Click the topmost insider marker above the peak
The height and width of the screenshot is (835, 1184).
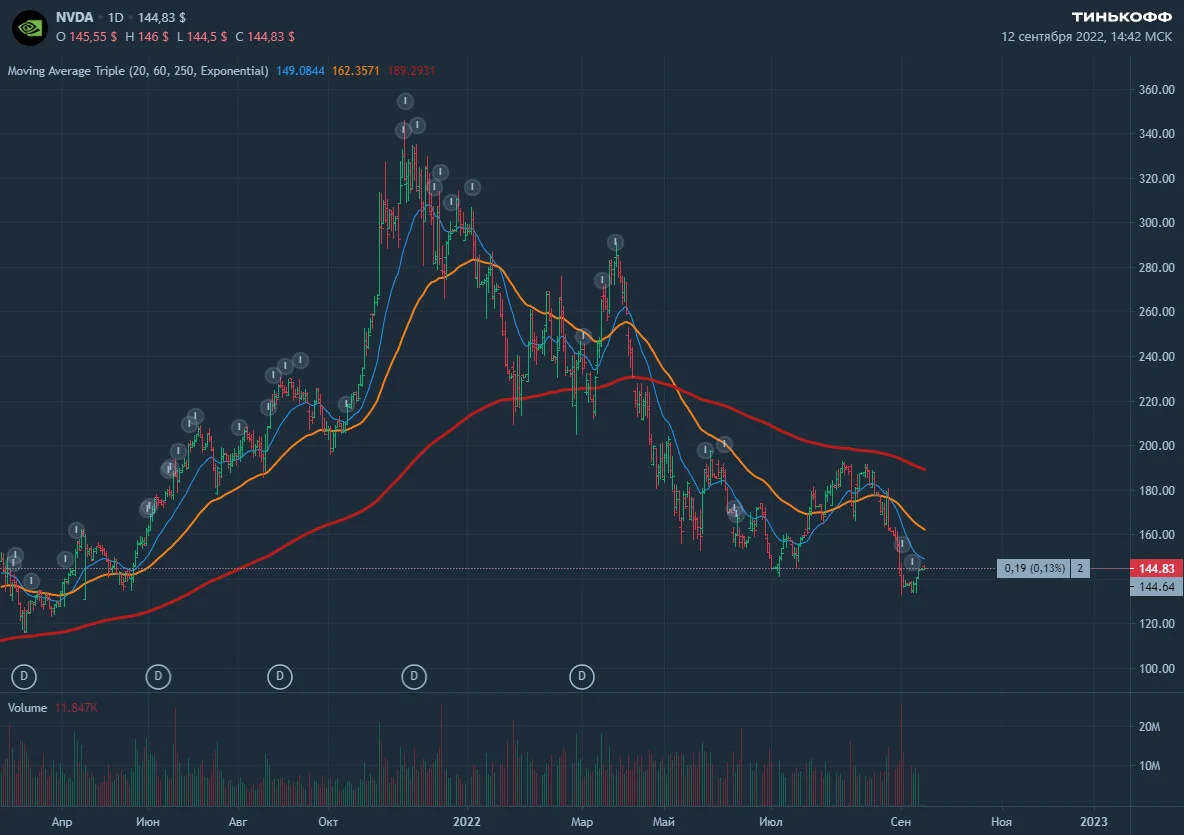(x=405, y=101)
